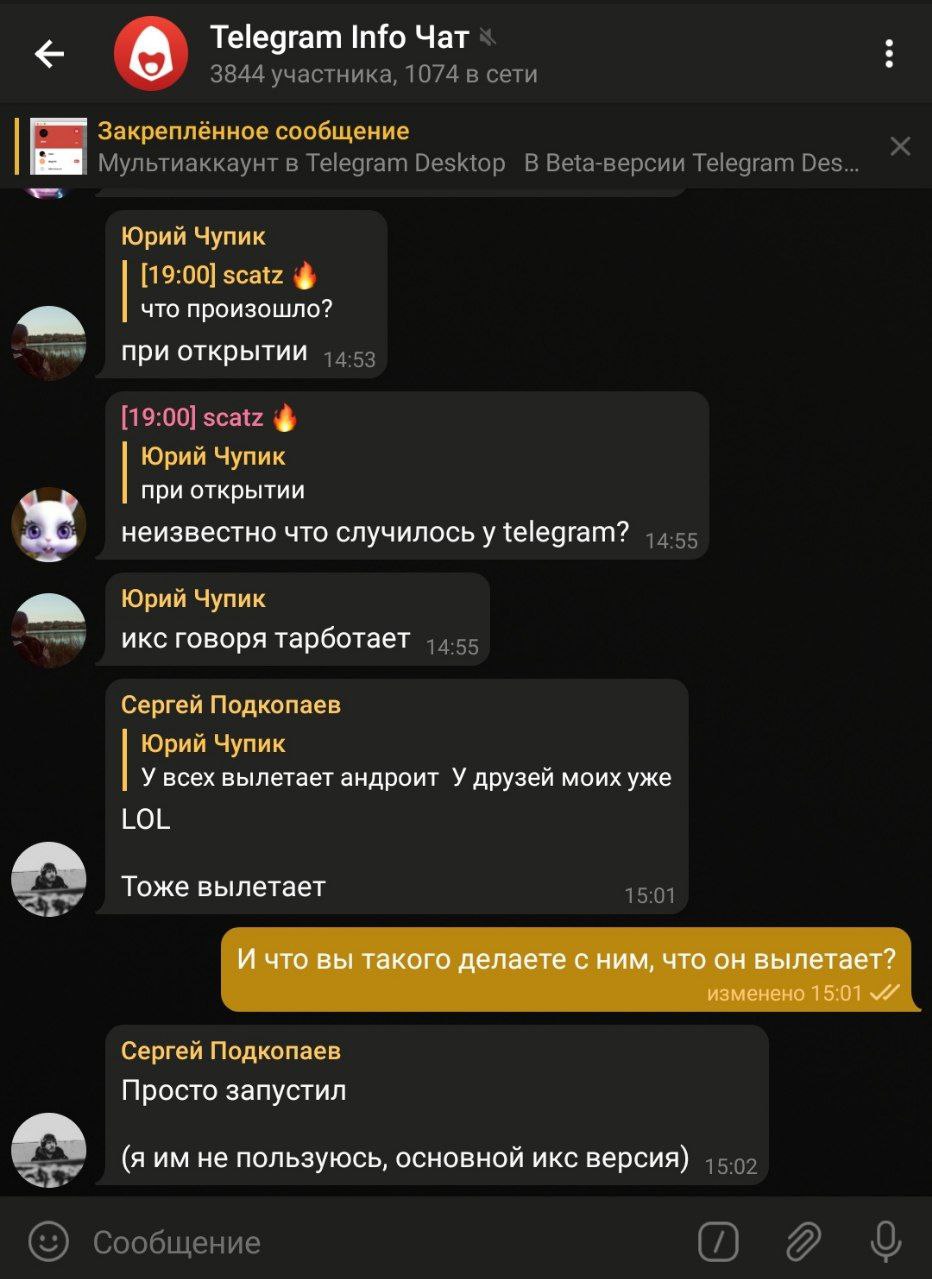This screenshot has height=1279, width=932.
Task: Open Telegram Info chat avatar
Action: 151,54
